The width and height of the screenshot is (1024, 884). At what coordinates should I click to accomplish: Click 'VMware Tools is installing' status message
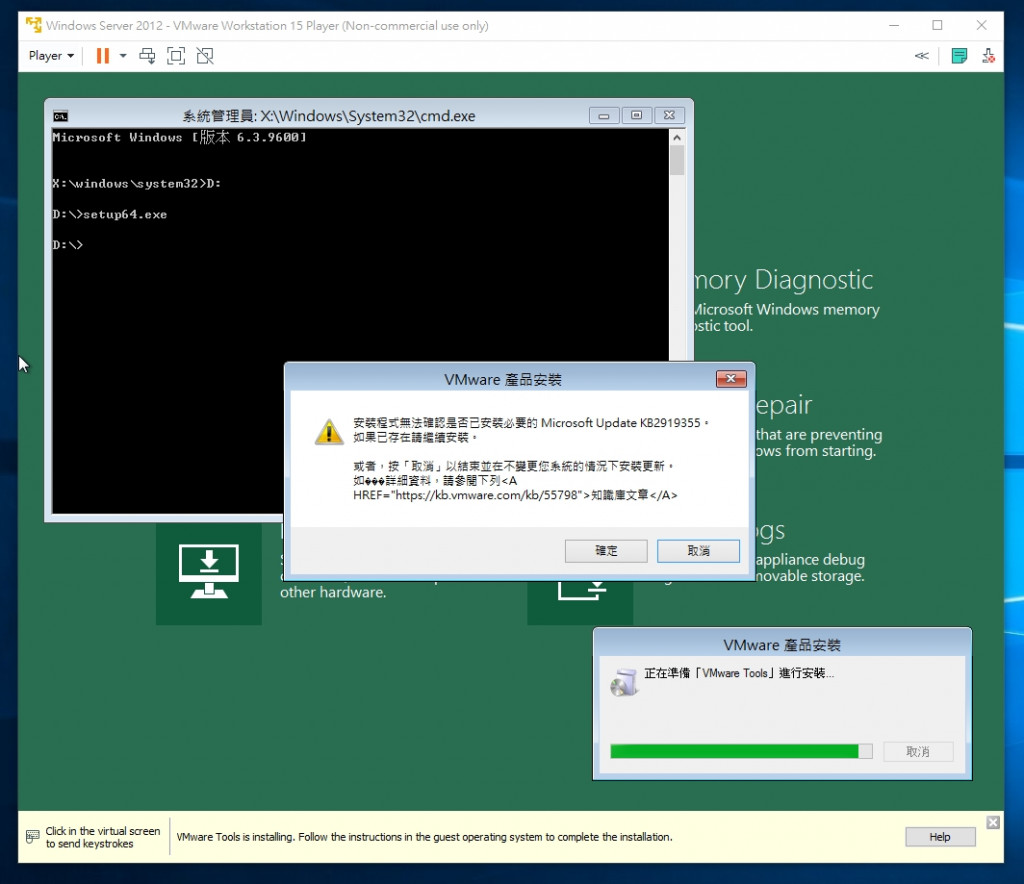click(424, 837)
